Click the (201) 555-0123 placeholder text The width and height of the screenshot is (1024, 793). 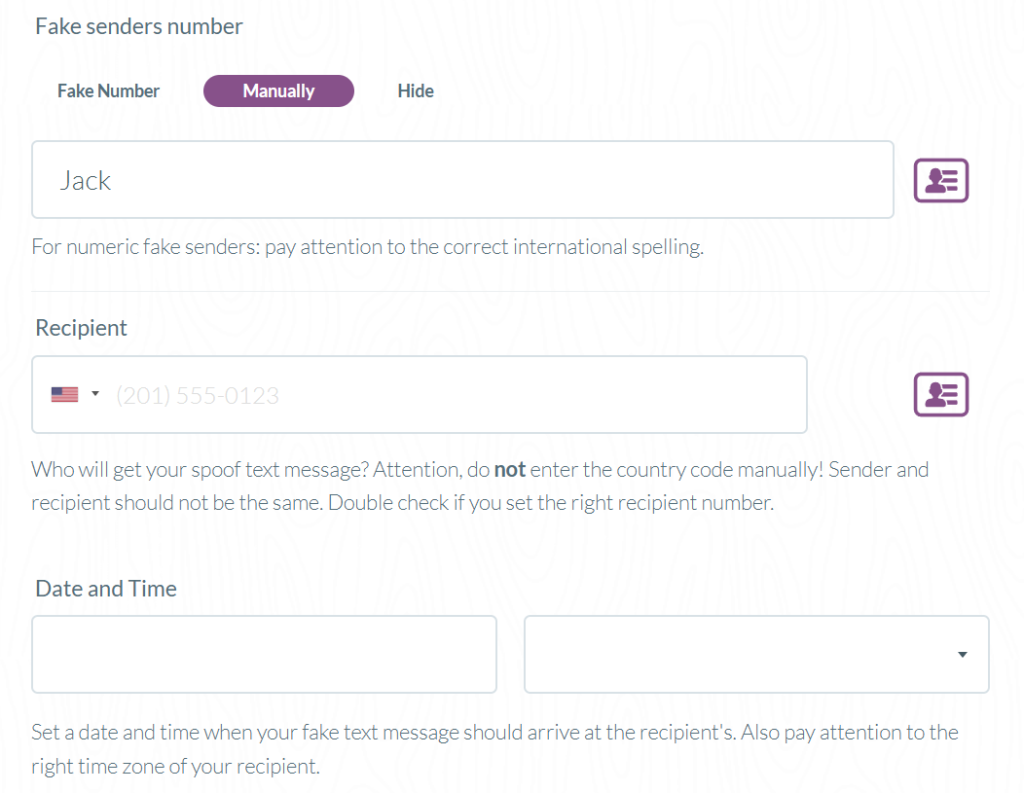[x=197, y=396]
